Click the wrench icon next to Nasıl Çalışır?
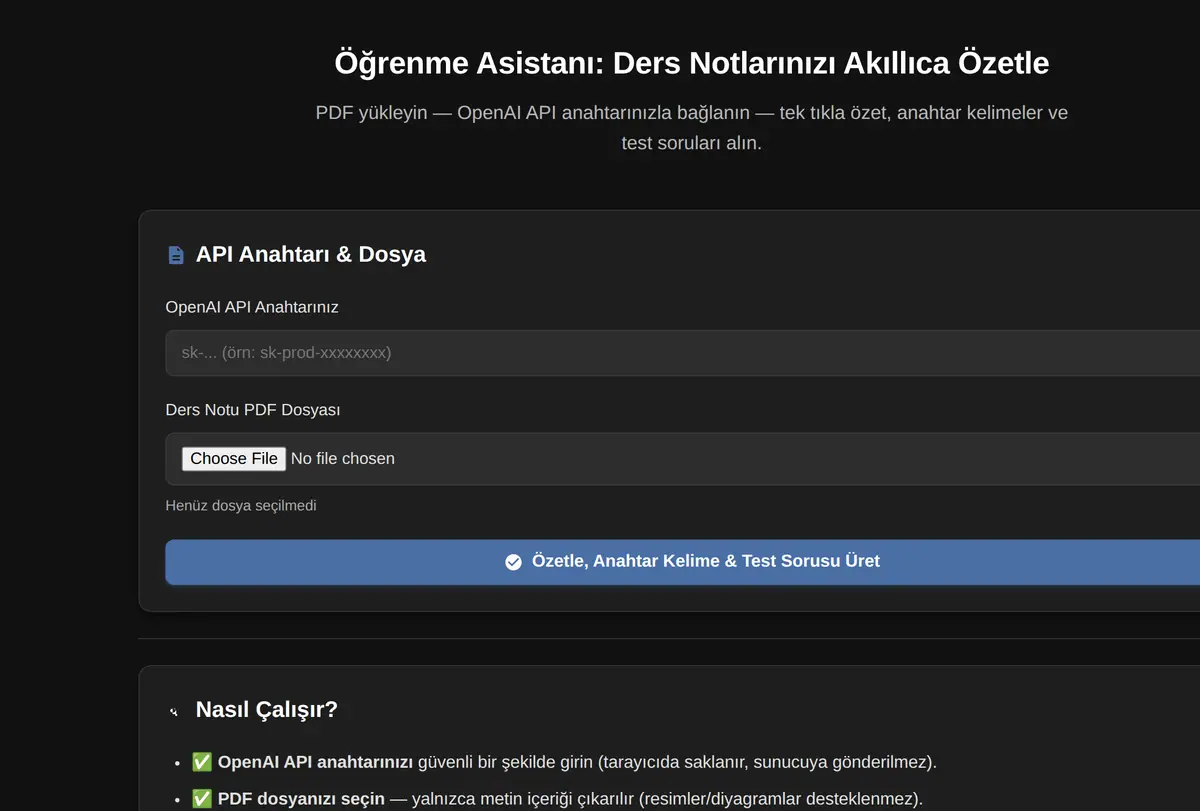The height and width of the screenshot is (811, 1200). [x=175, y=711]
